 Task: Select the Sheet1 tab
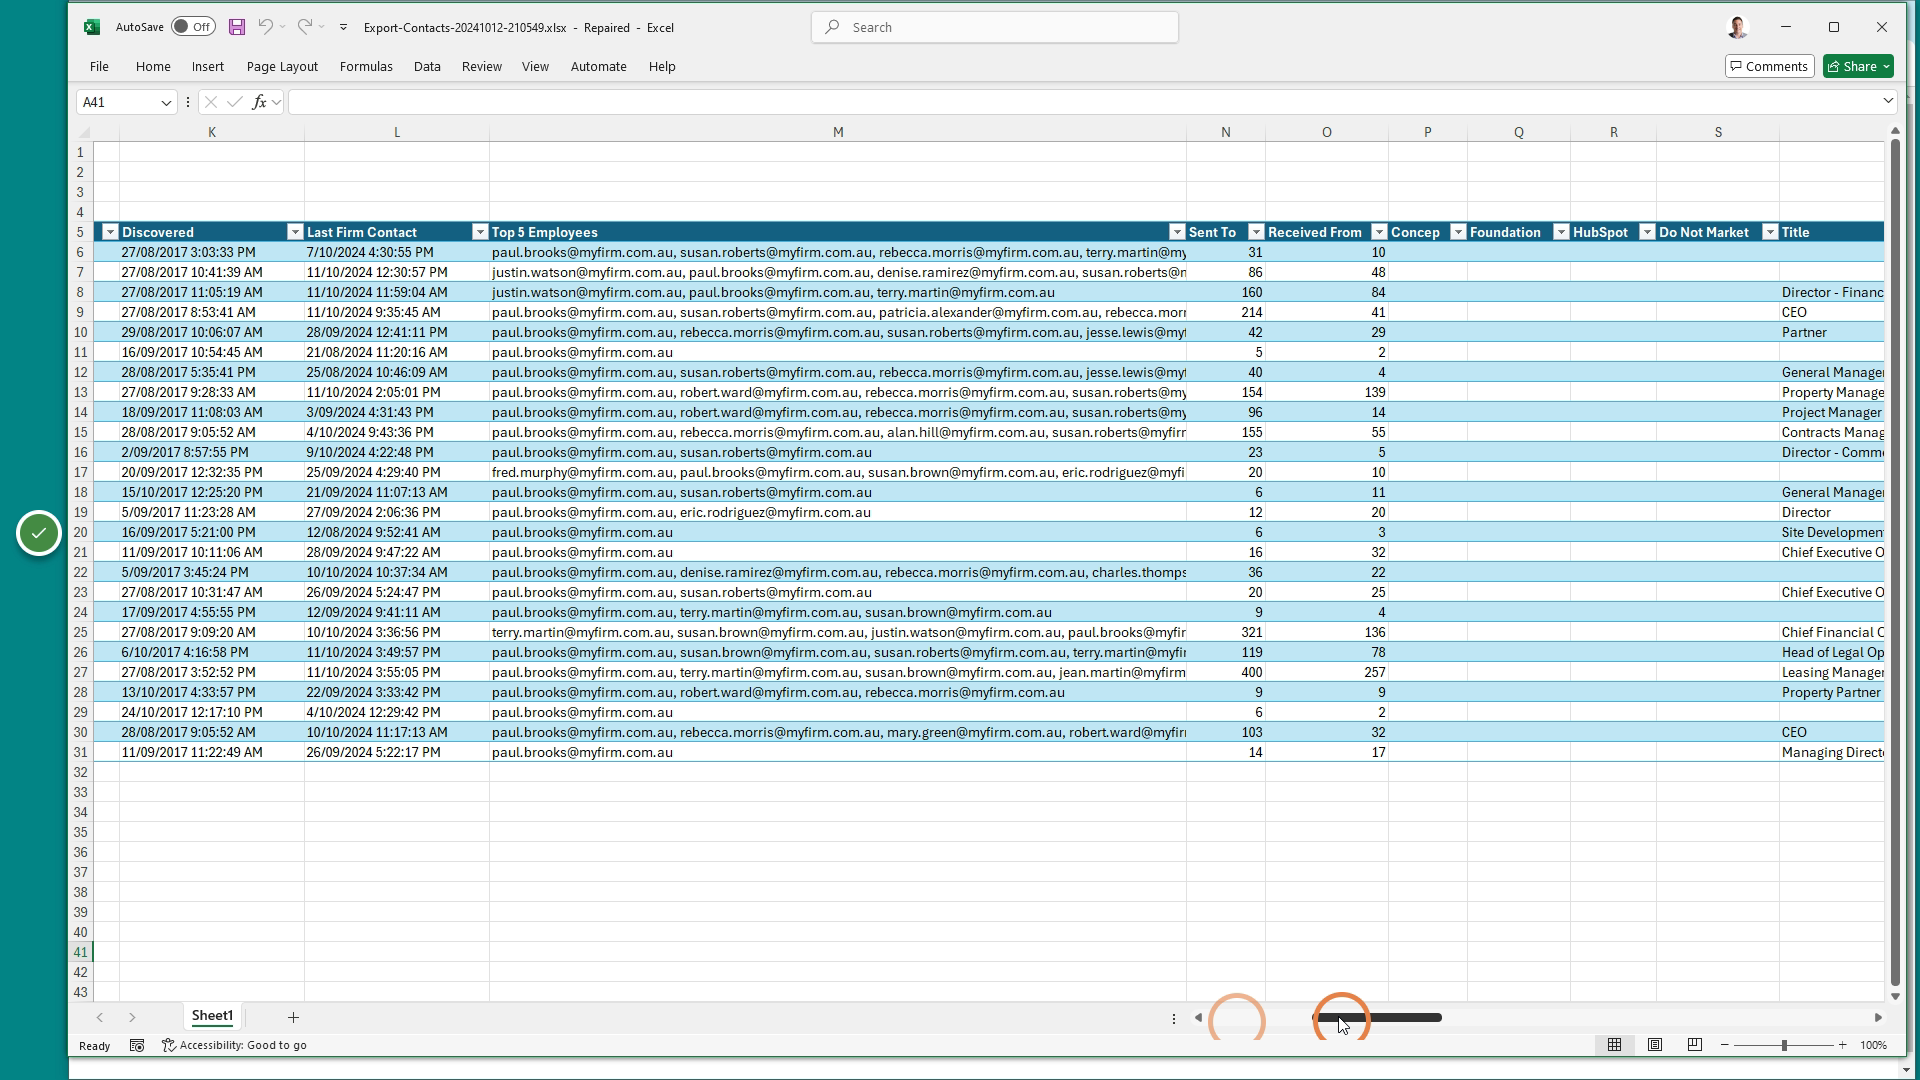click(x=212, y=1016)
